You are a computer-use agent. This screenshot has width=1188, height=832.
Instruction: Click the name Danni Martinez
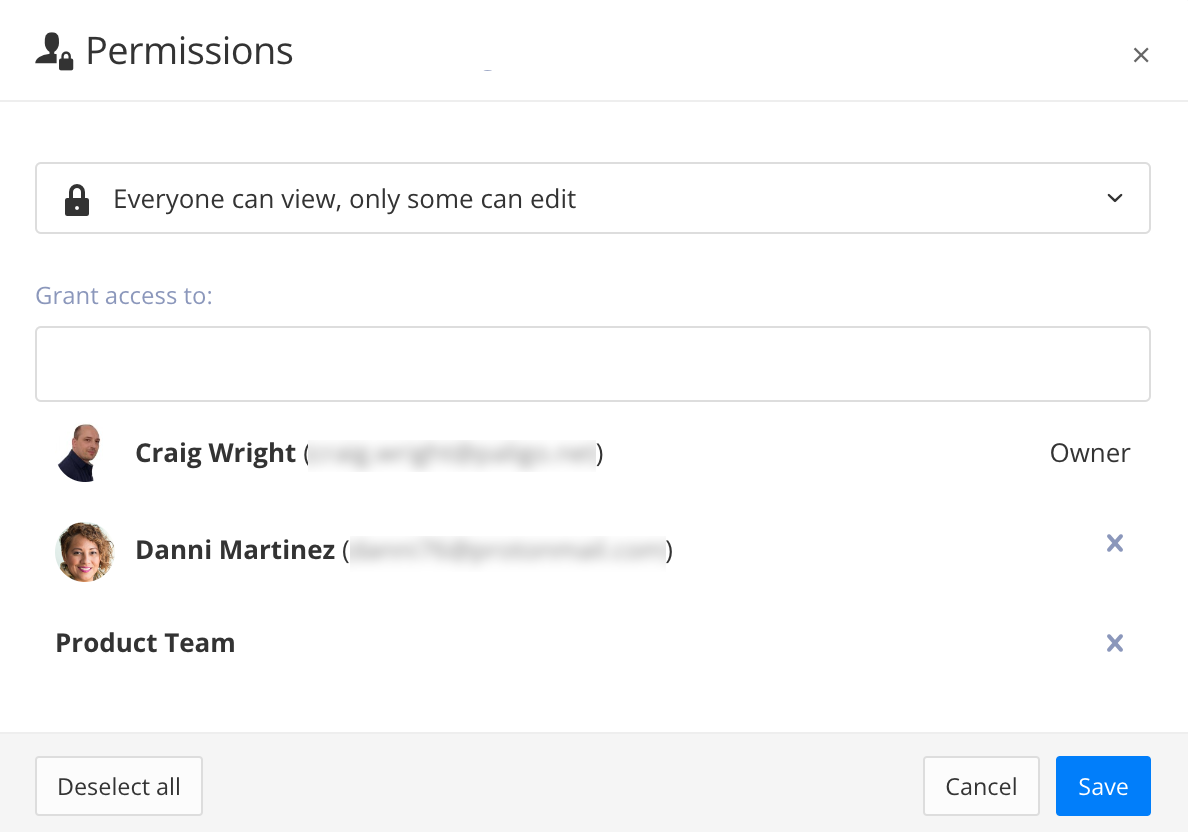click(235, 550)
